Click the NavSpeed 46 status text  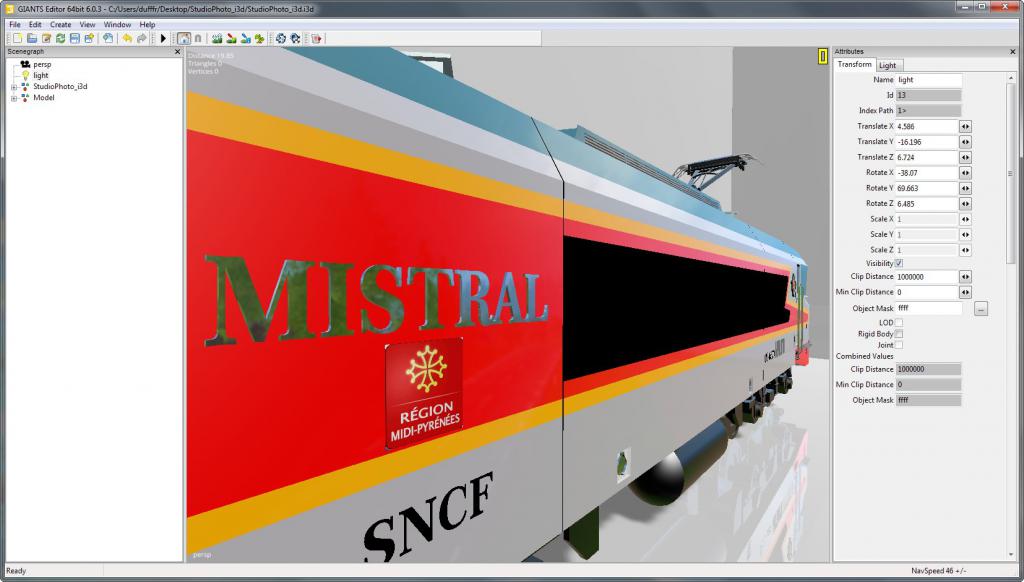[939, 571]
